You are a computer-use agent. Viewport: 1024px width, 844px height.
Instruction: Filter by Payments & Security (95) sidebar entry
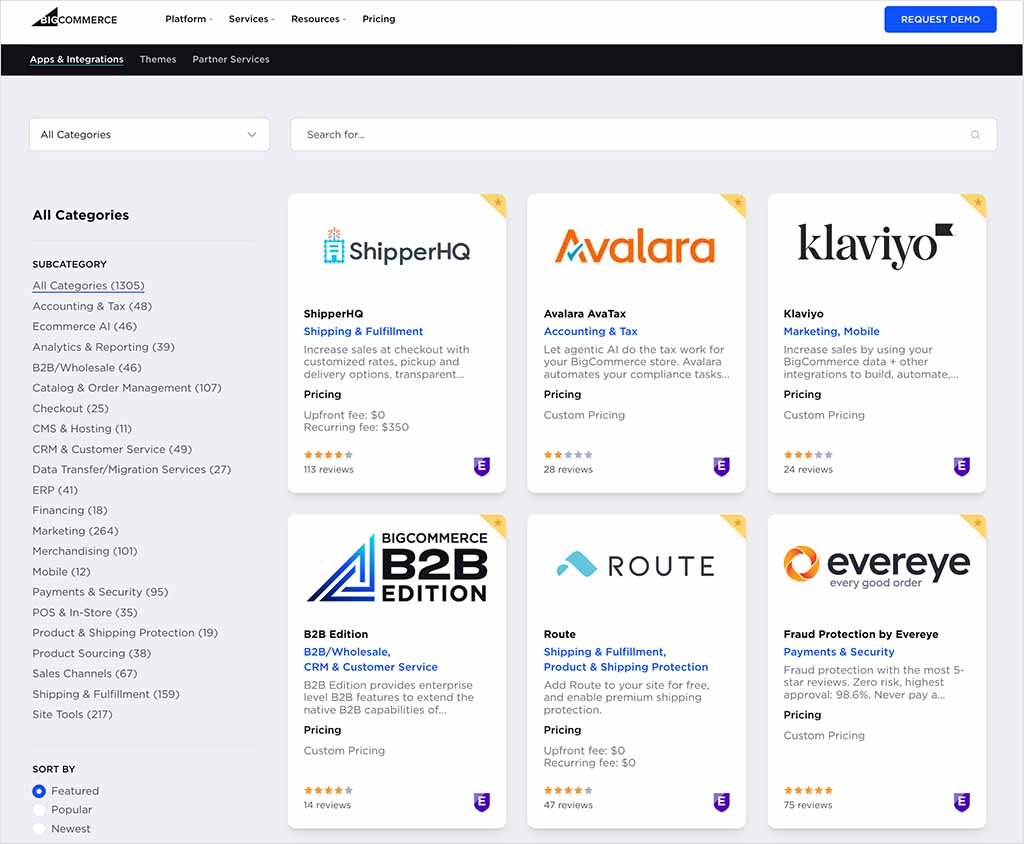coord(101,592)
